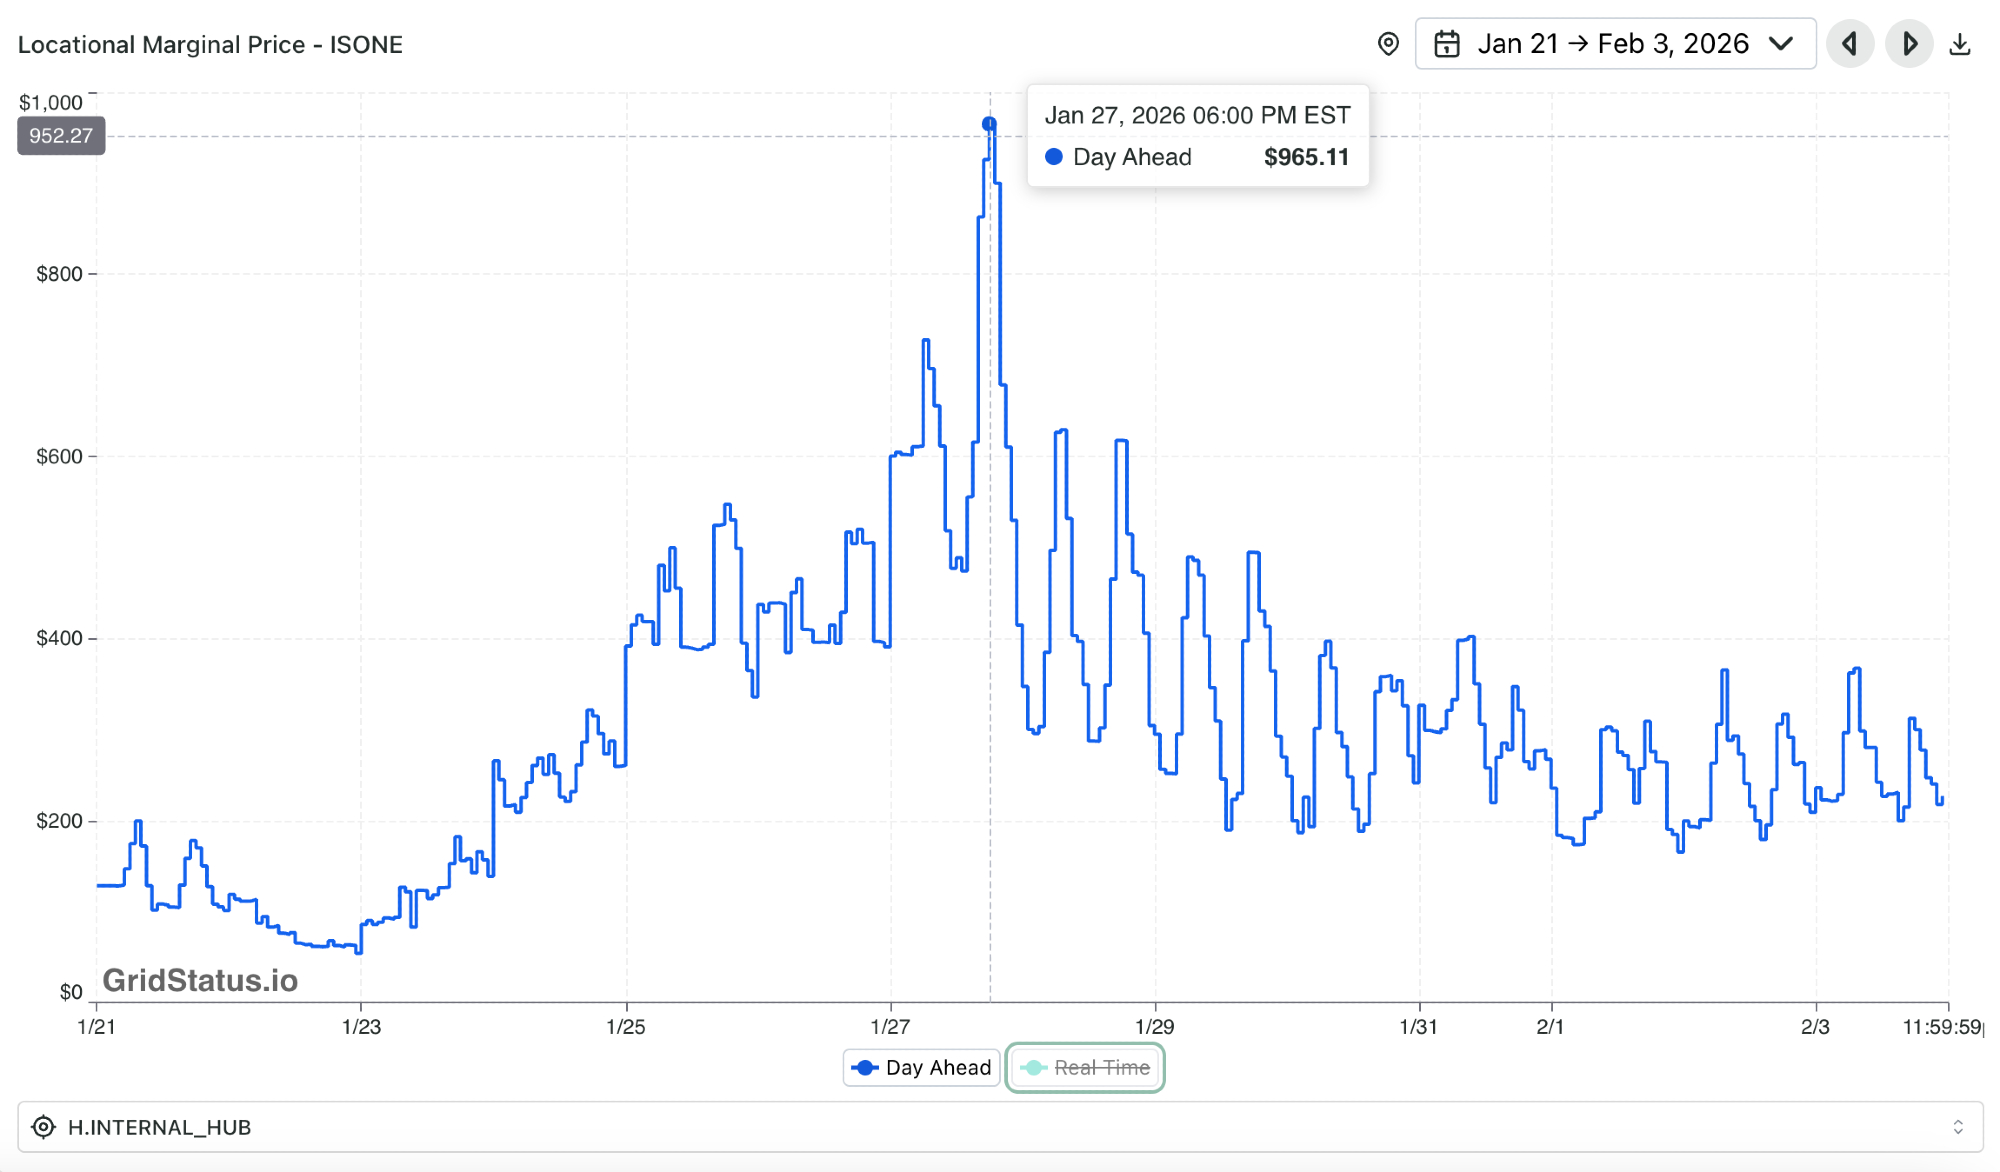
Task: Click blue Day Ahead legend marker
Action: 865,1068
